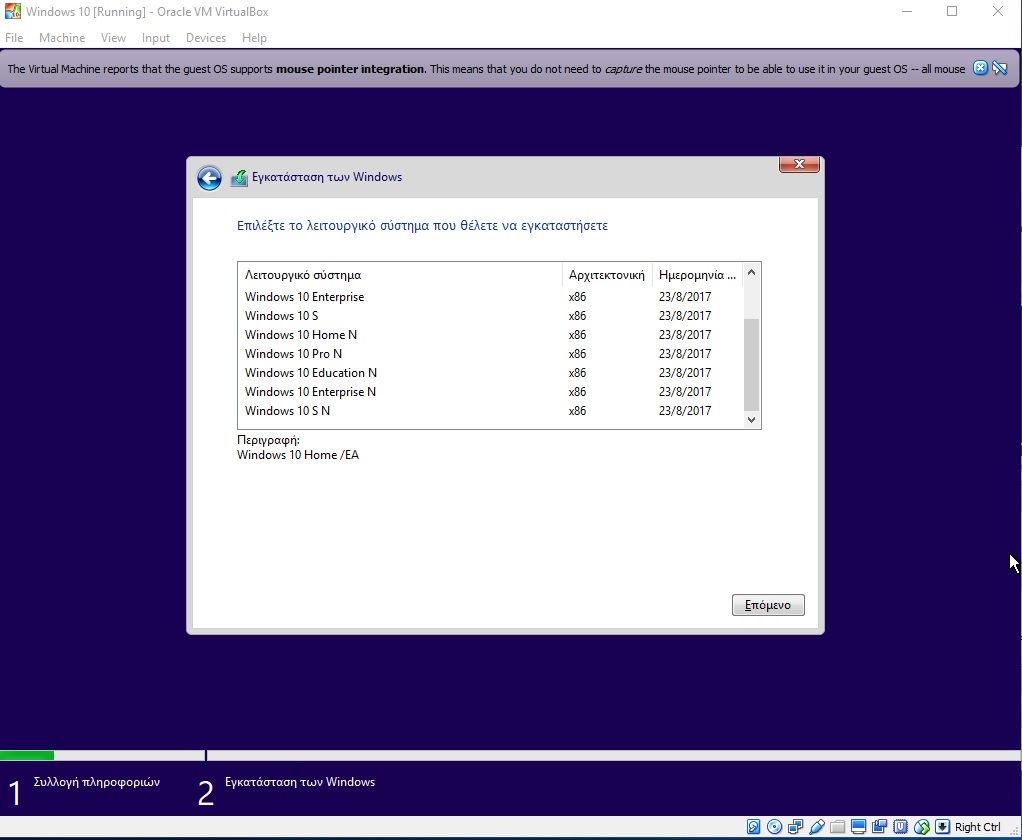Viewport: 1022px width, 840px height.
Task: Open the optical disc drive status icon
Action: coord(774,827)
